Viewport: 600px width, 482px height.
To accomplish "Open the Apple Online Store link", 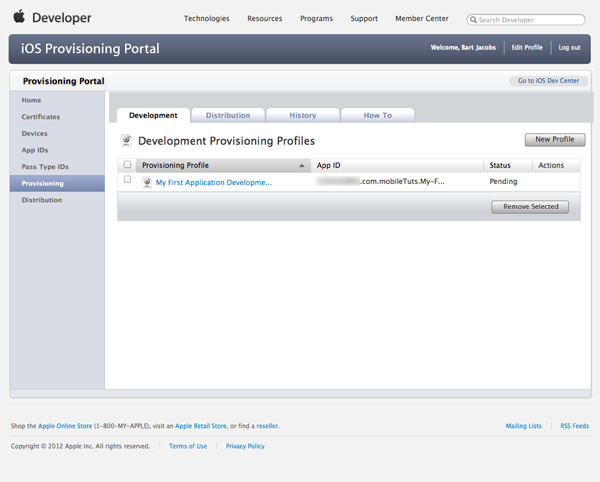I will point(65,426).
